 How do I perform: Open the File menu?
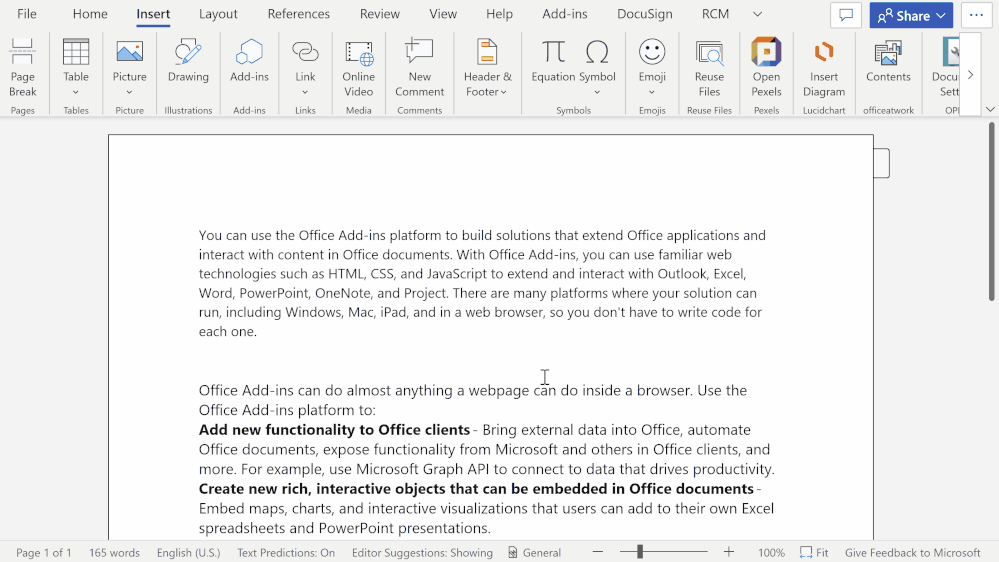[27, 14]
